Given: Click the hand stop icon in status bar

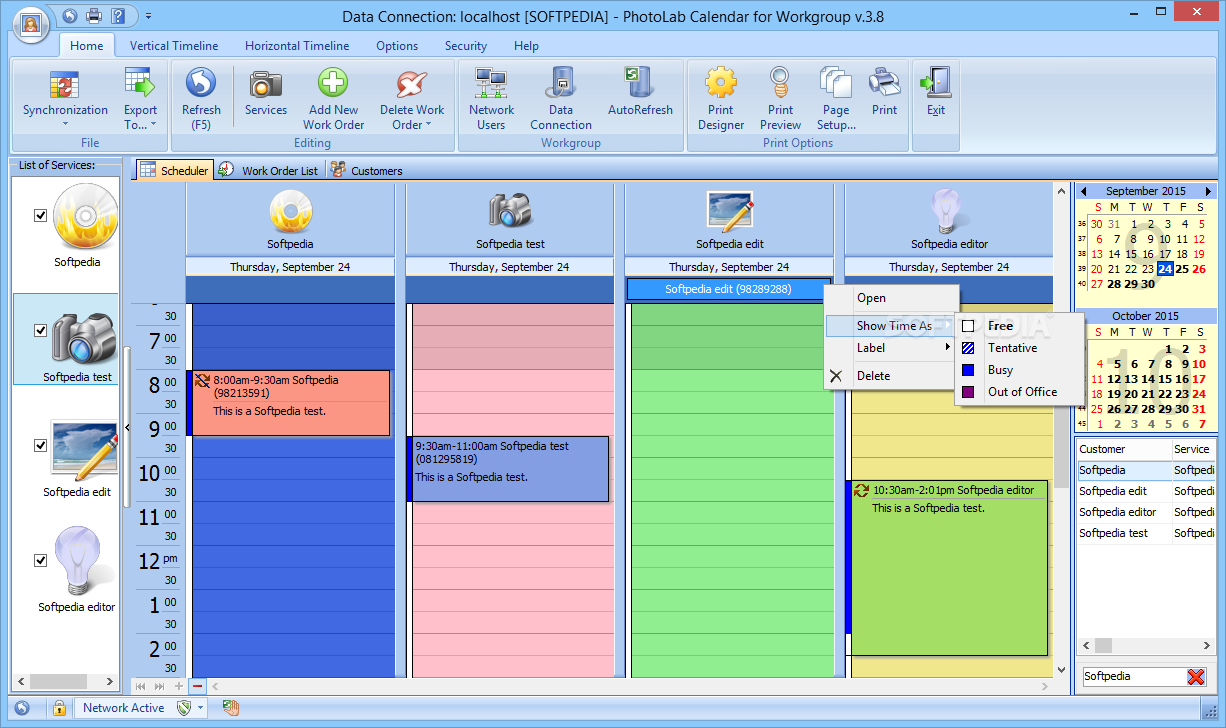Looking at the screenshot, I should point(231,708).
